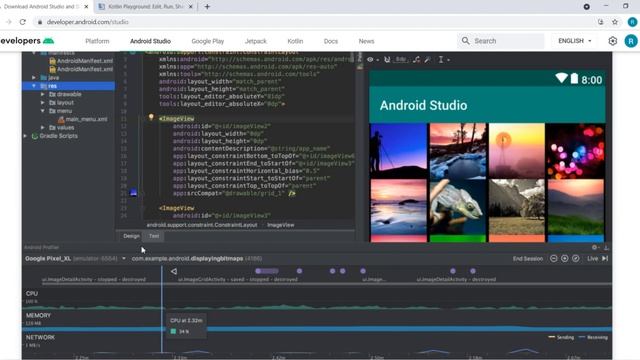Collapse the menu folder

click(x=43, y=111)
